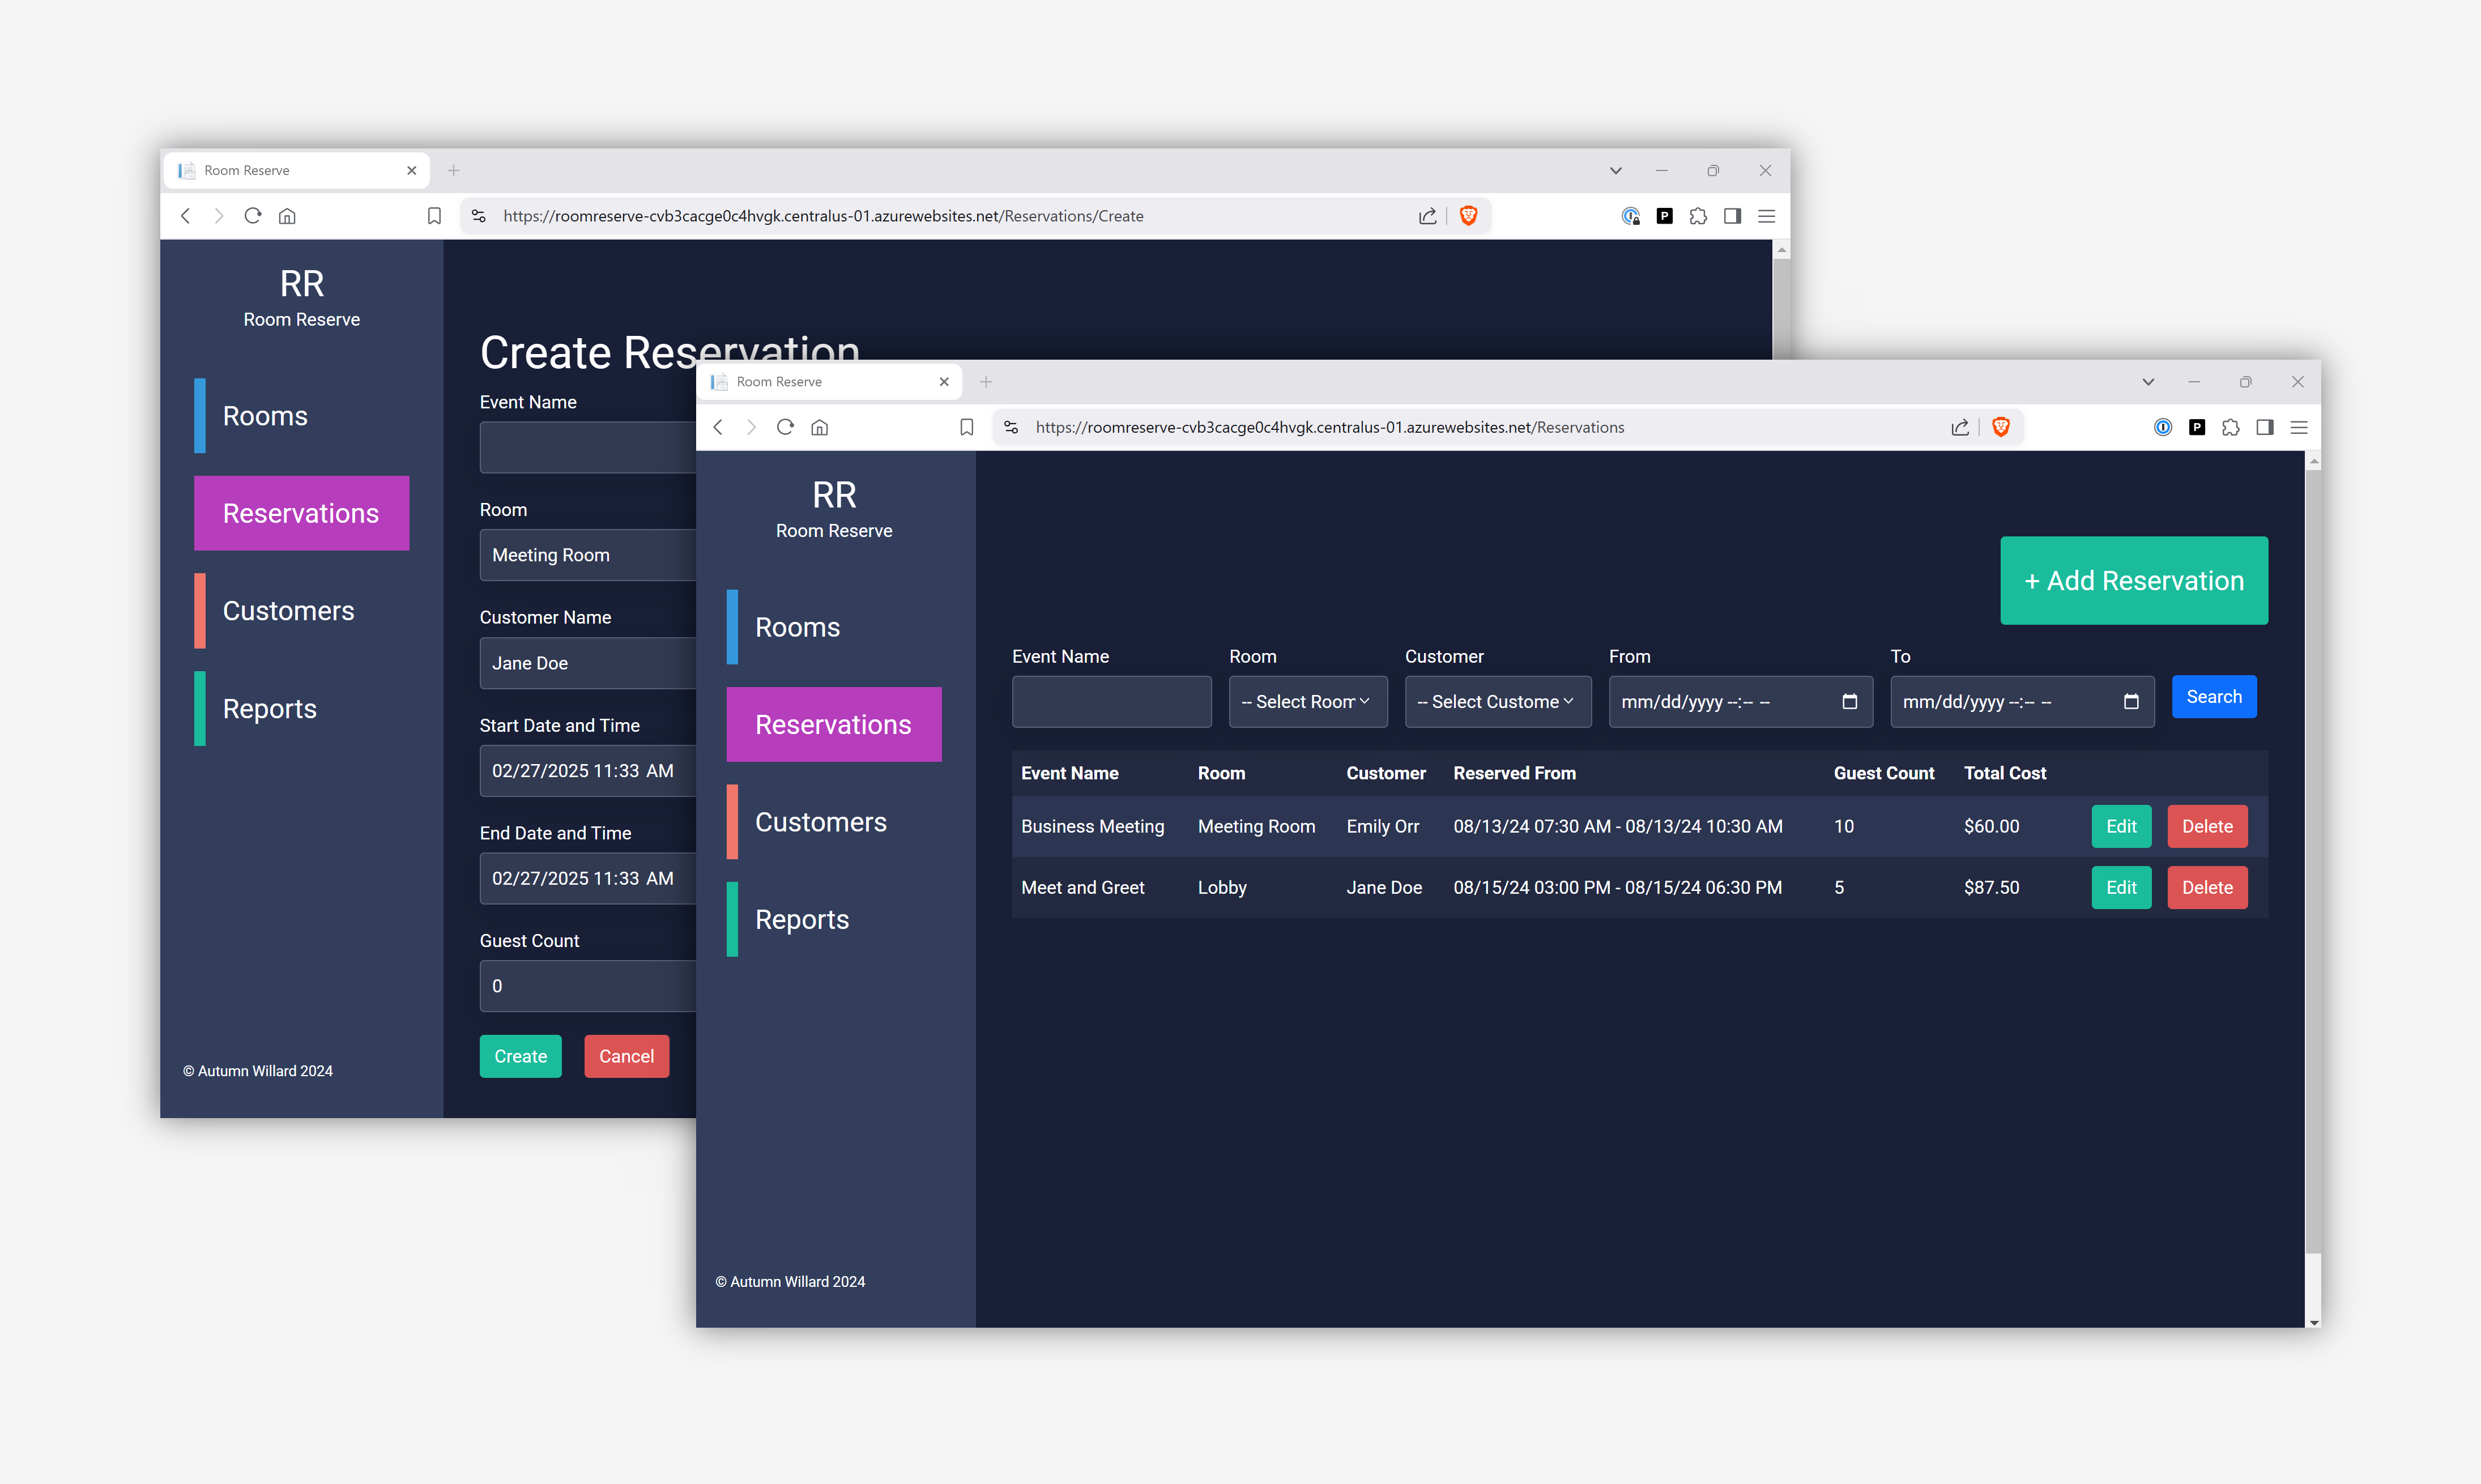Click the Brave Shields icon in the address bar
Viewport: 2481px width, 1484px height.
coord(2001,427)
